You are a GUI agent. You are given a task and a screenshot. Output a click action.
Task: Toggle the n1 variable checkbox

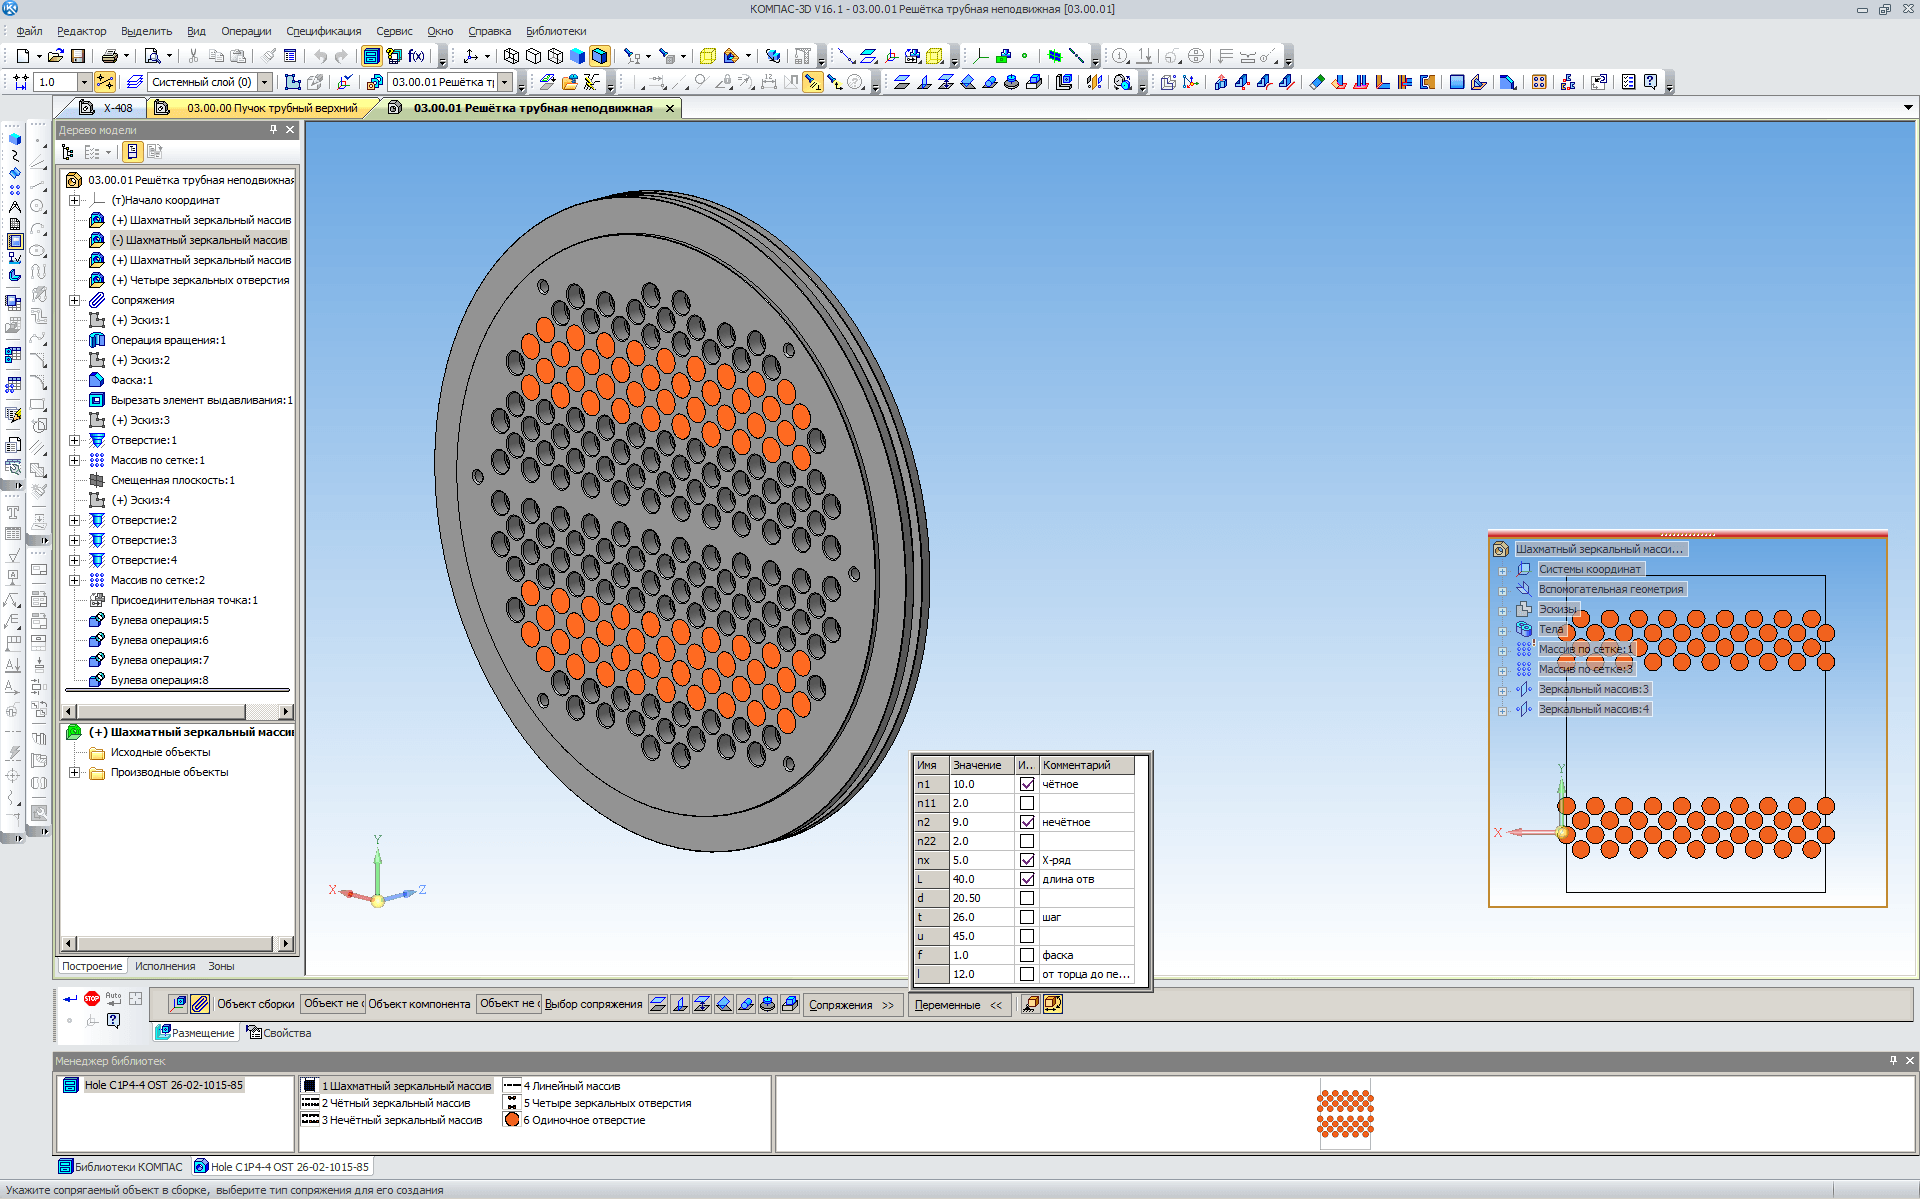click(1027, 784)
